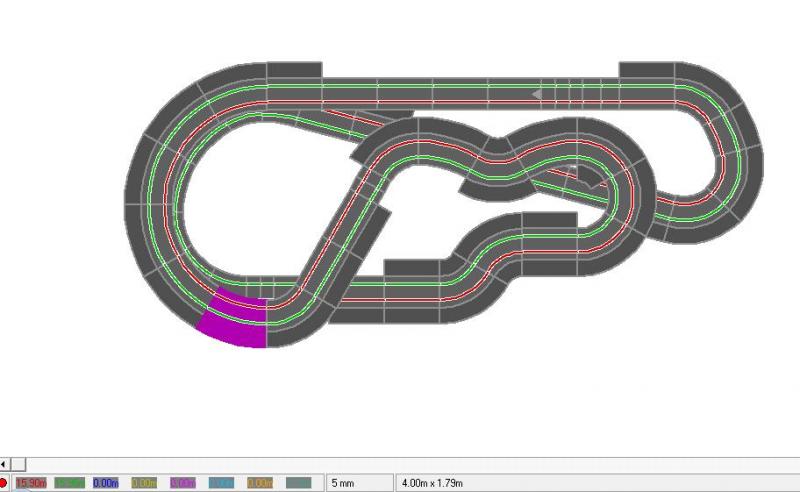Click the horizontal scrollbar thumb
This screenshot has height=492, width=800.
18,464
